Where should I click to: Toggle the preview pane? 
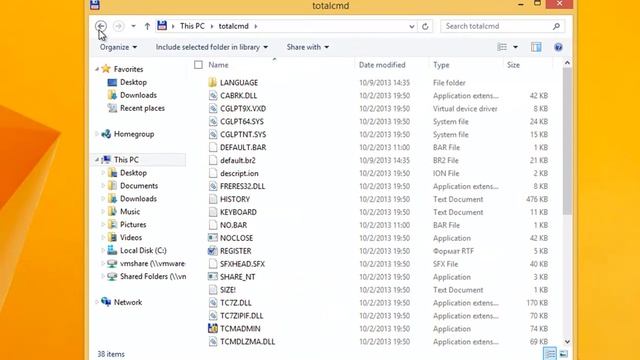(x=536, y=47)
